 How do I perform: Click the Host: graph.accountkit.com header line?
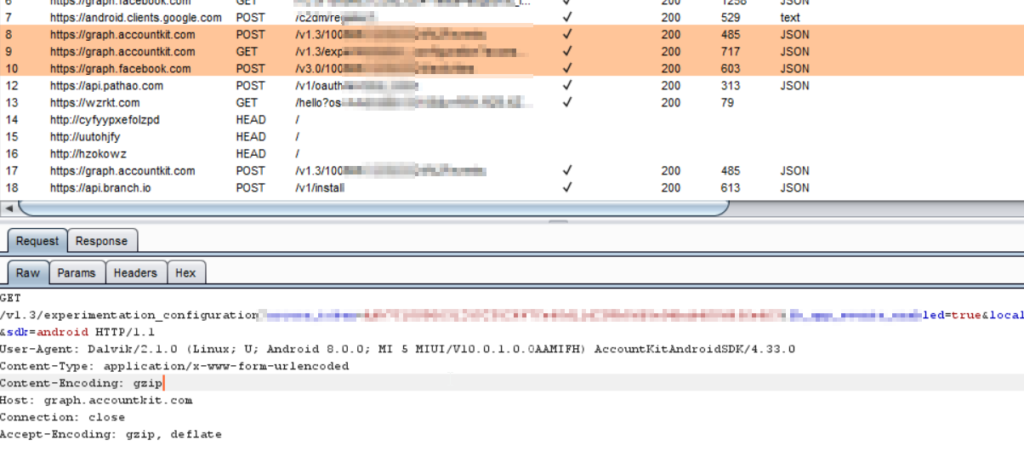(x=96, y=400)
